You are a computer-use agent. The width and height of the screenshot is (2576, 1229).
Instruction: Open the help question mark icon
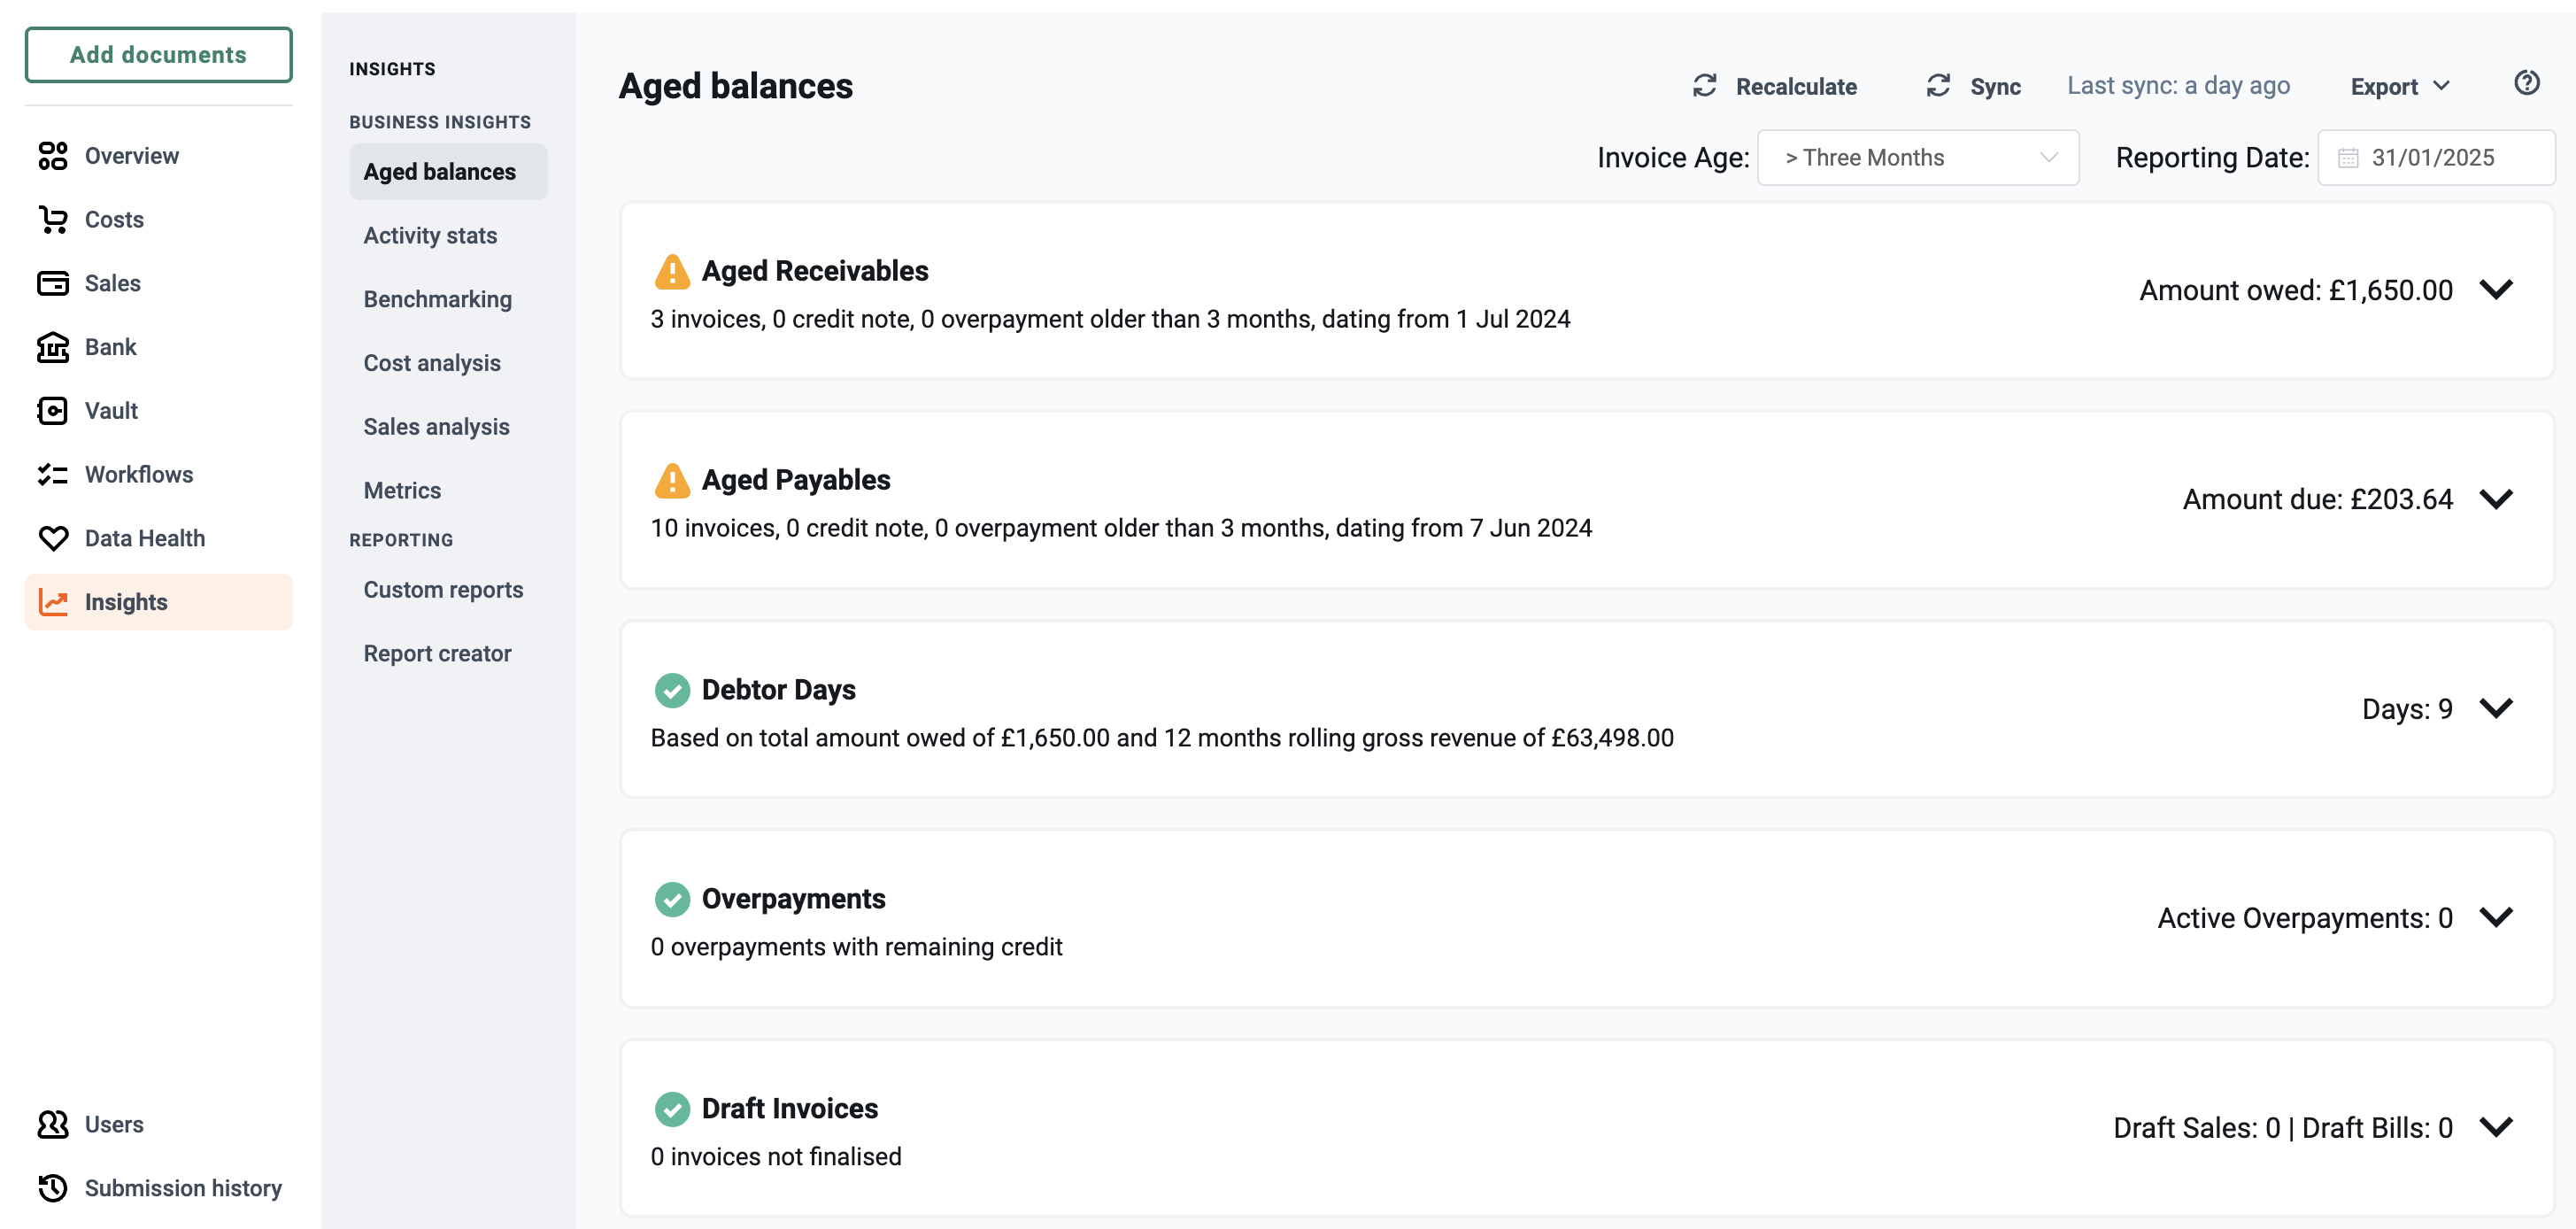[2526, 83]
